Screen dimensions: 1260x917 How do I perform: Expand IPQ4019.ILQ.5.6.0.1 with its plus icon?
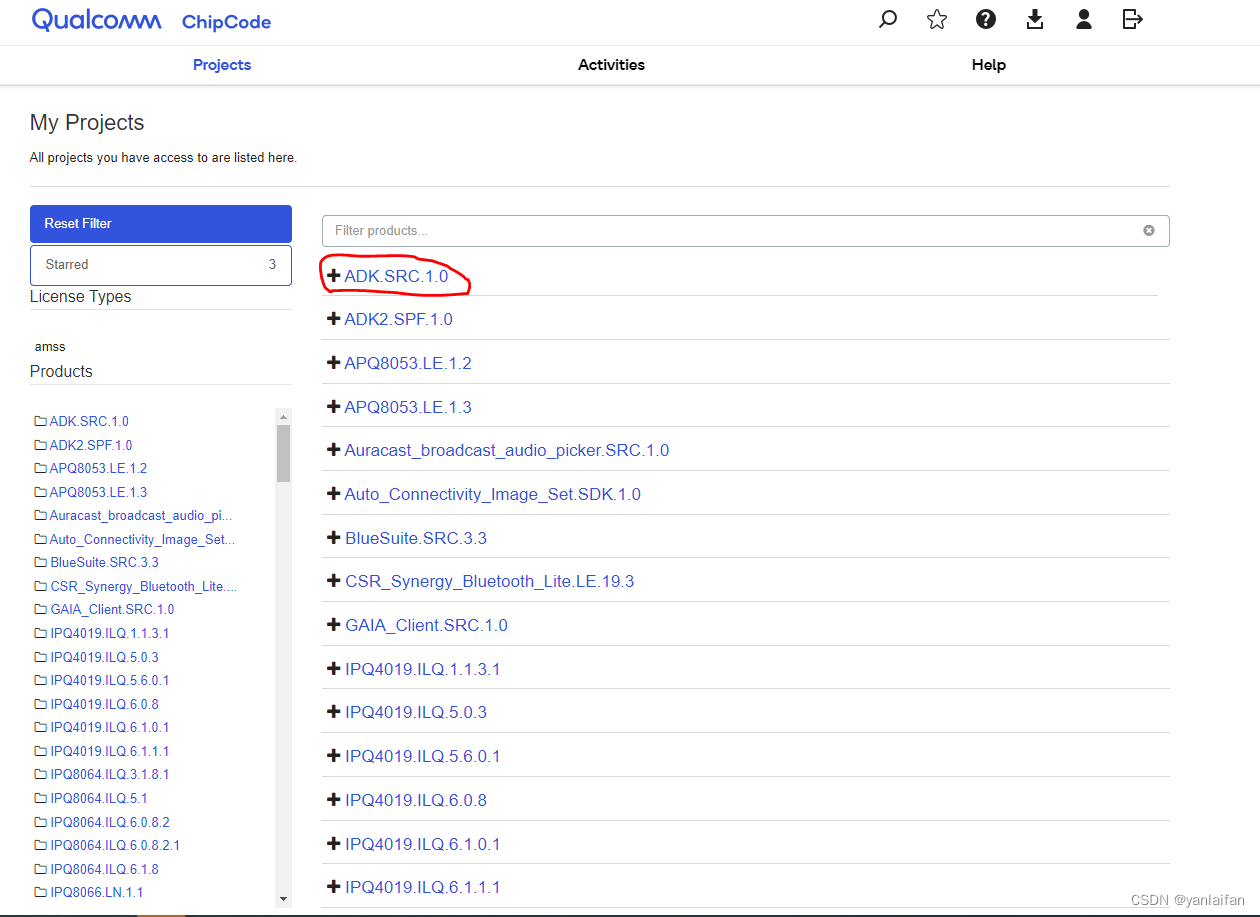pos(334,756)
